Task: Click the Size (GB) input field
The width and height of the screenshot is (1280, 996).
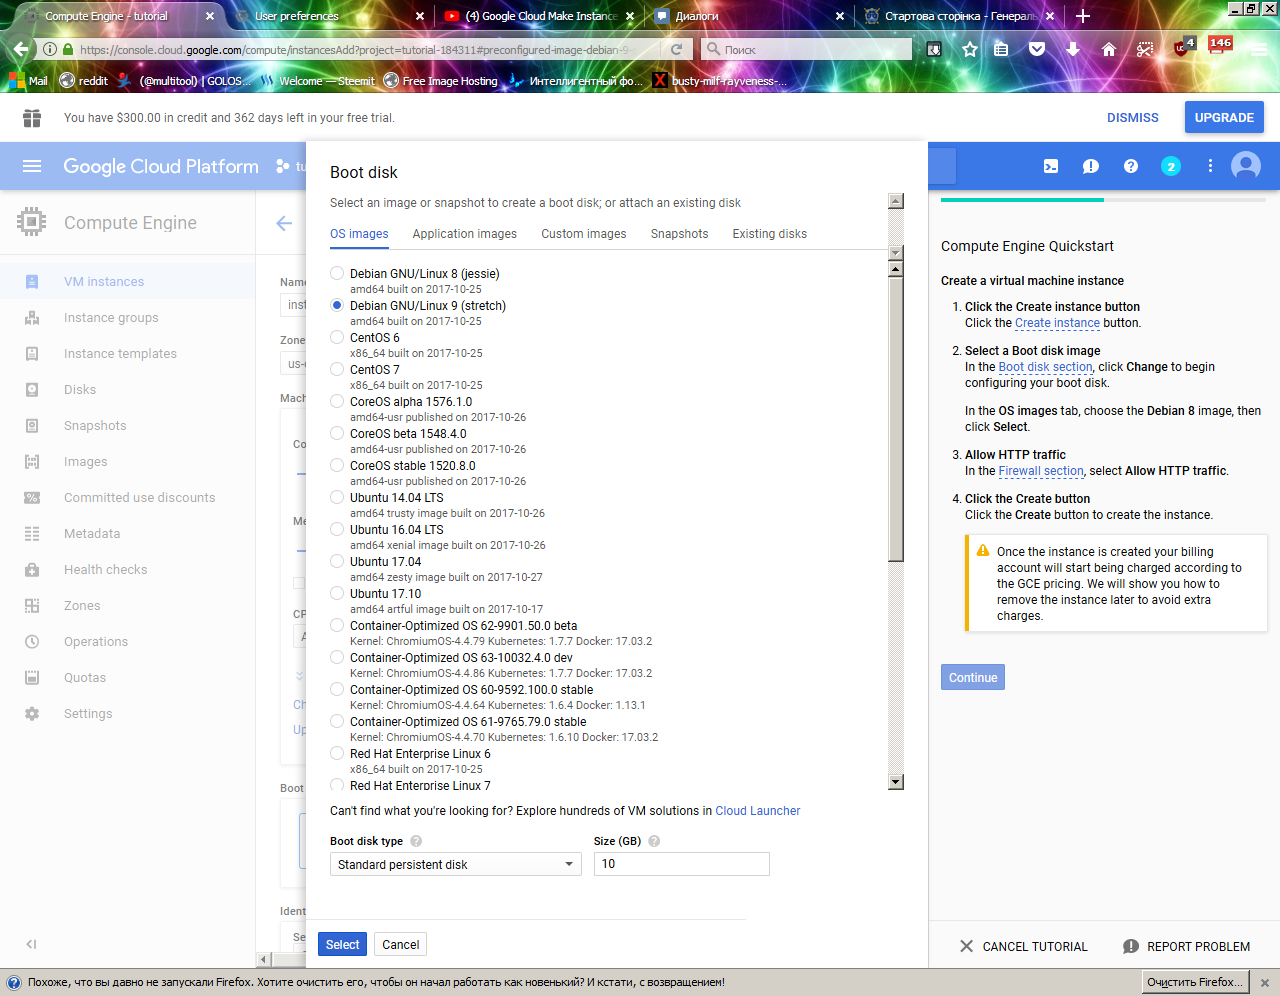Action: (x=682, y=864)
